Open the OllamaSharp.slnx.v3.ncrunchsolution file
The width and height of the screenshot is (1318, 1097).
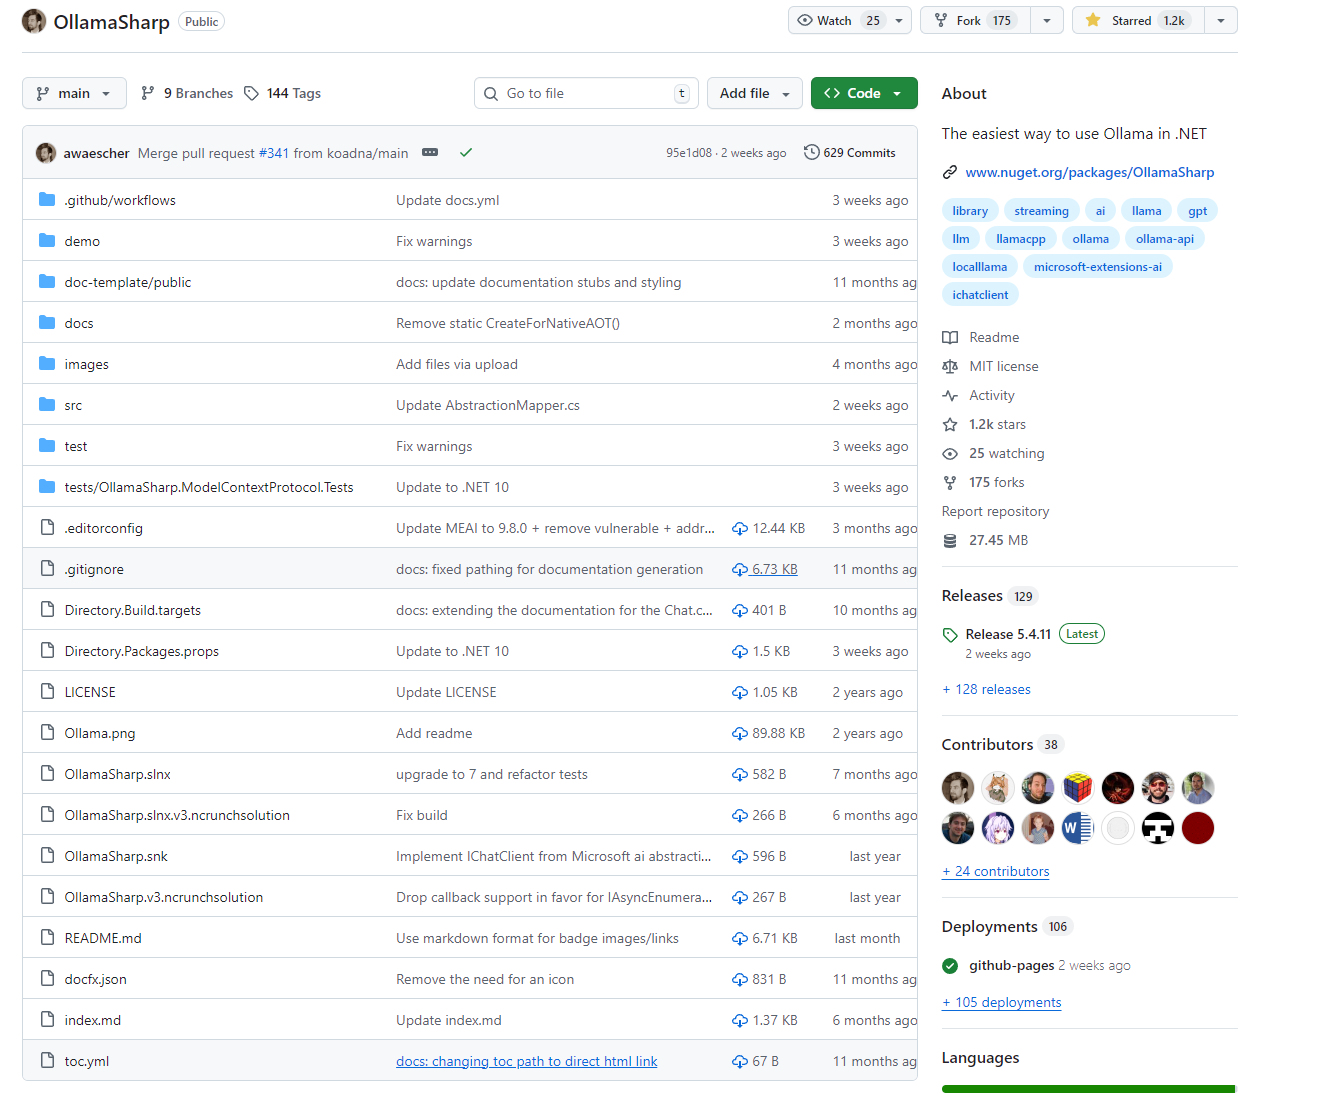177,815
